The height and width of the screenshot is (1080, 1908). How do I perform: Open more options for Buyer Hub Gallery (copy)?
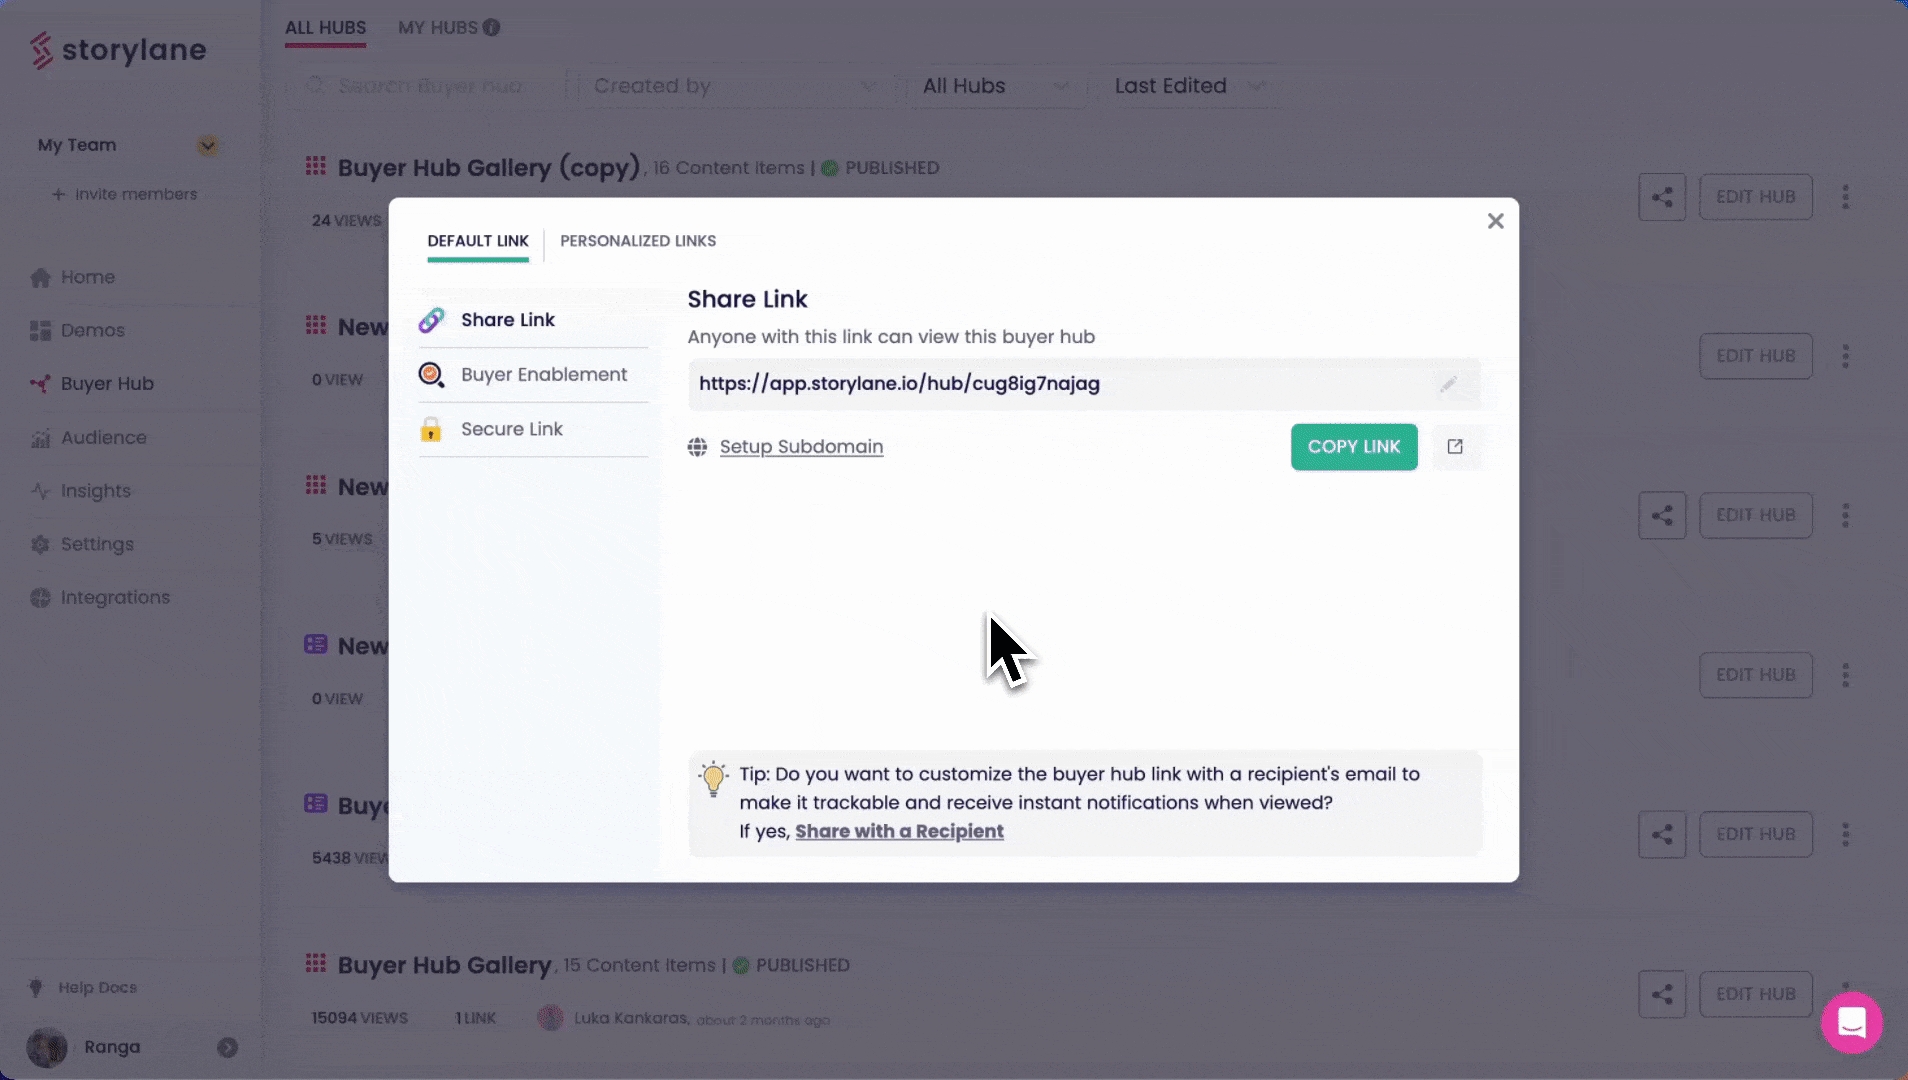tap(1845, 197)
